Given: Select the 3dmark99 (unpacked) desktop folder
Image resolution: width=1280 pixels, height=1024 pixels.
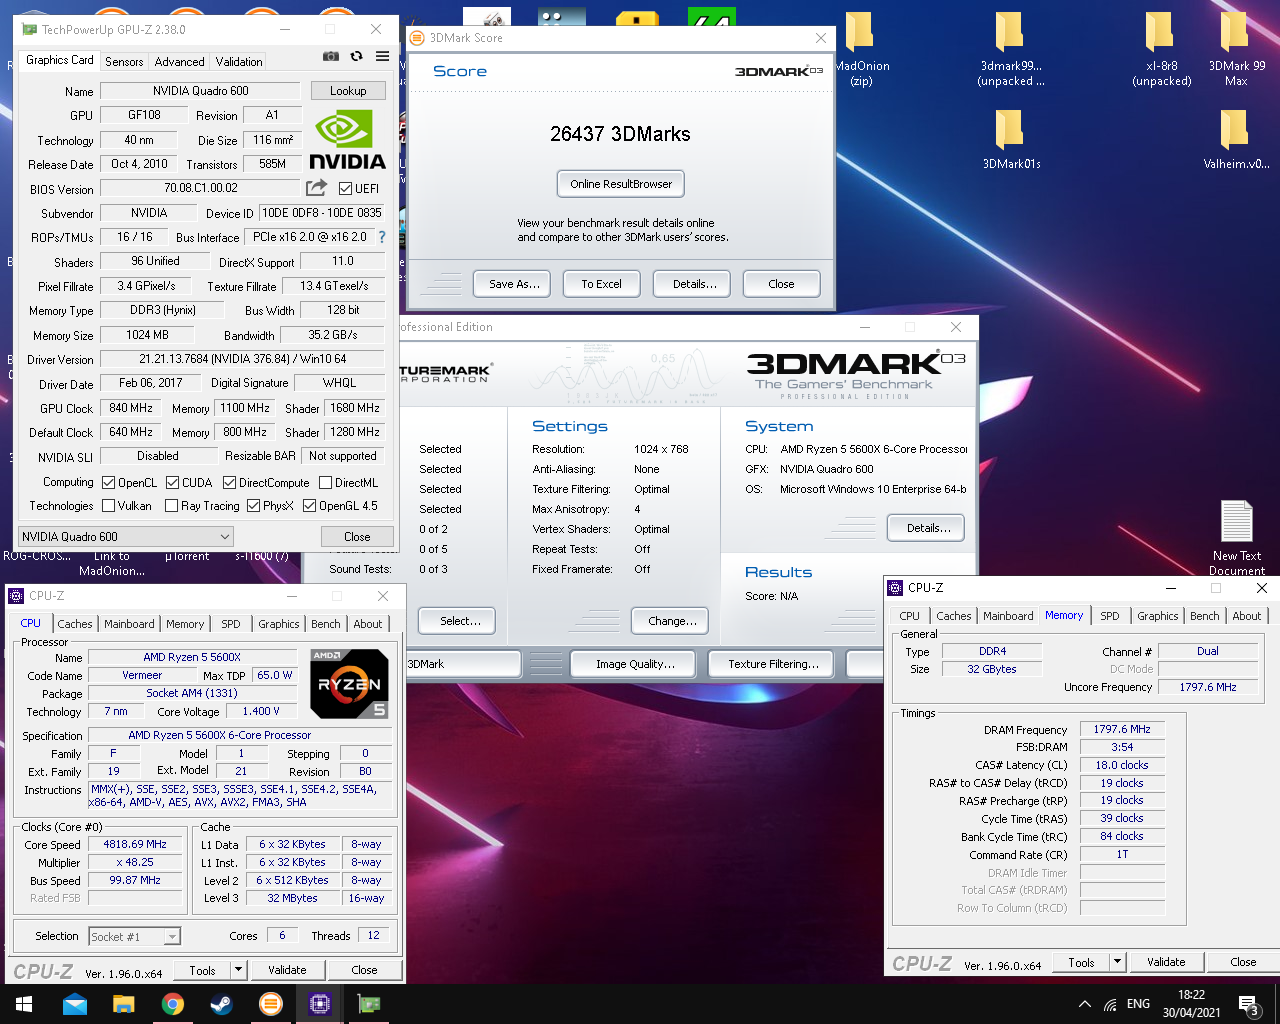Looking at the screenshot, I should pyautogui.click(x=1010, y=49).
